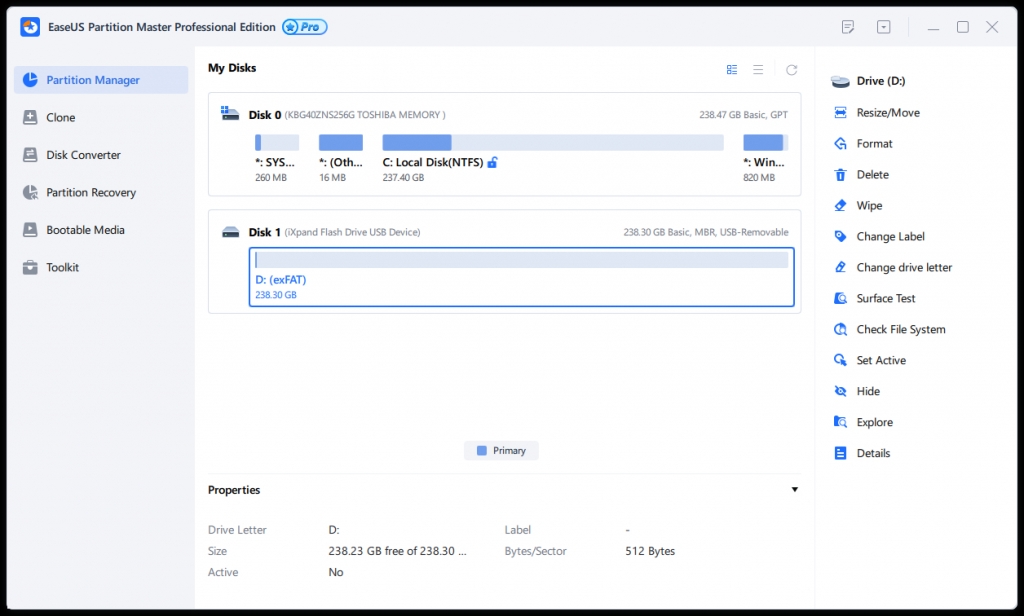The height and width of the screenshot is (616, 1024).
Task: Open the Clone tool in the sidebar
Action: coord(59,117)
